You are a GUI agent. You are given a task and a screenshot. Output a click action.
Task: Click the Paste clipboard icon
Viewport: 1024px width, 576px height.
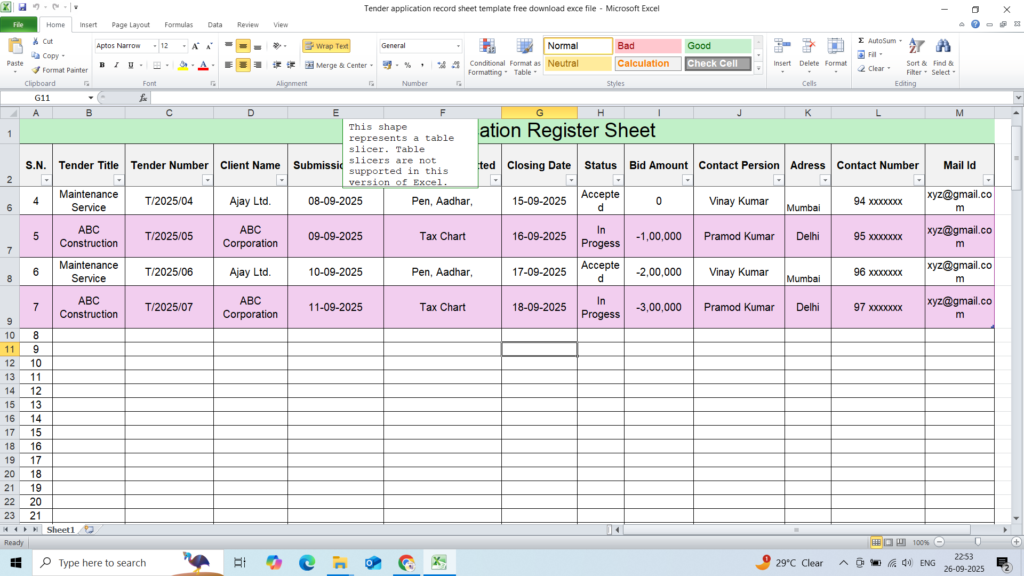pos(15,46)
